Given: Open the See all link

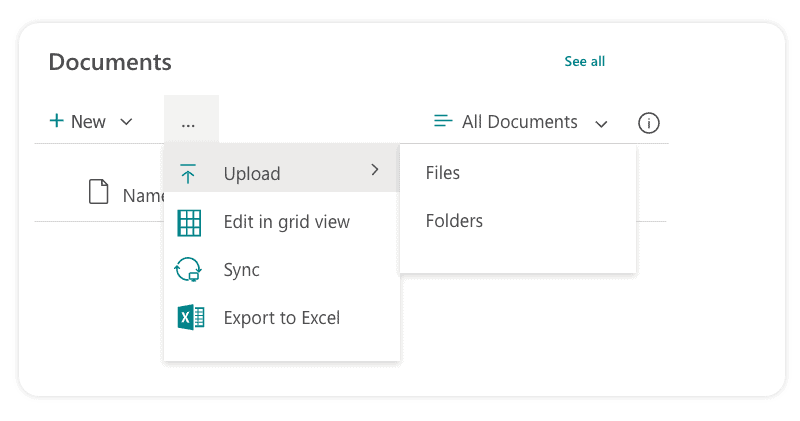Looking at the screenshot, I should pos(584,62).
